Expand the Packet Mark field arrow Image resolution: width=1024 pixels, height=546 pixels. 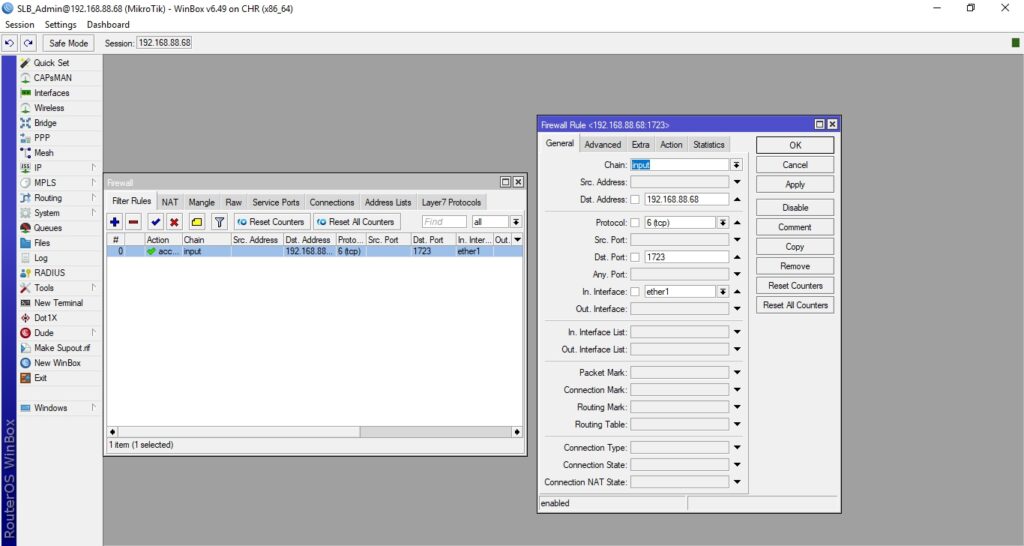point(737,373)
